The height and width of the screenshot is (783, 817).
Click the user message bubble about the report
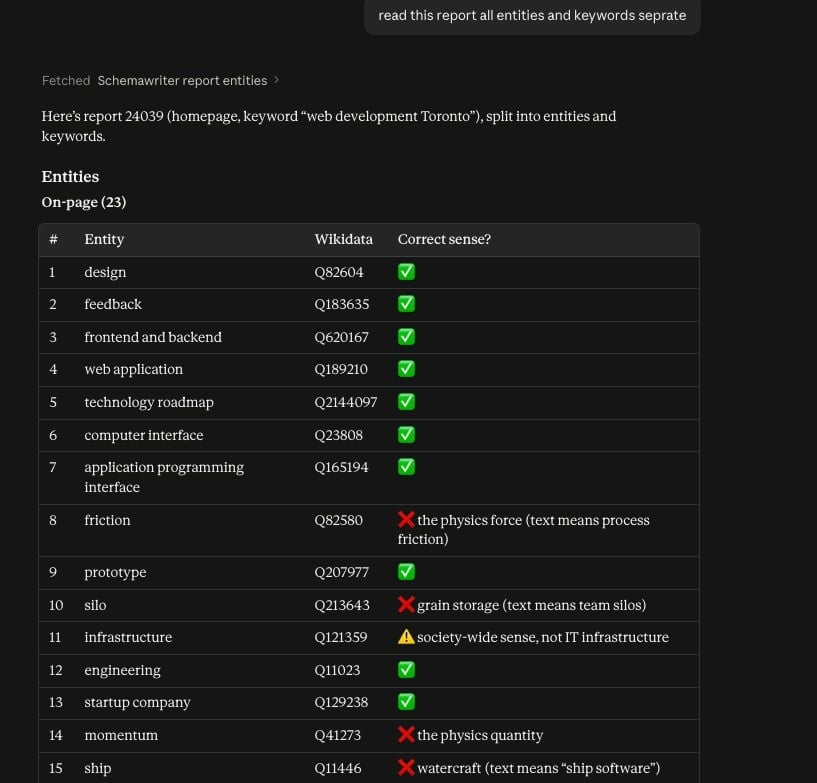[532, 16]
